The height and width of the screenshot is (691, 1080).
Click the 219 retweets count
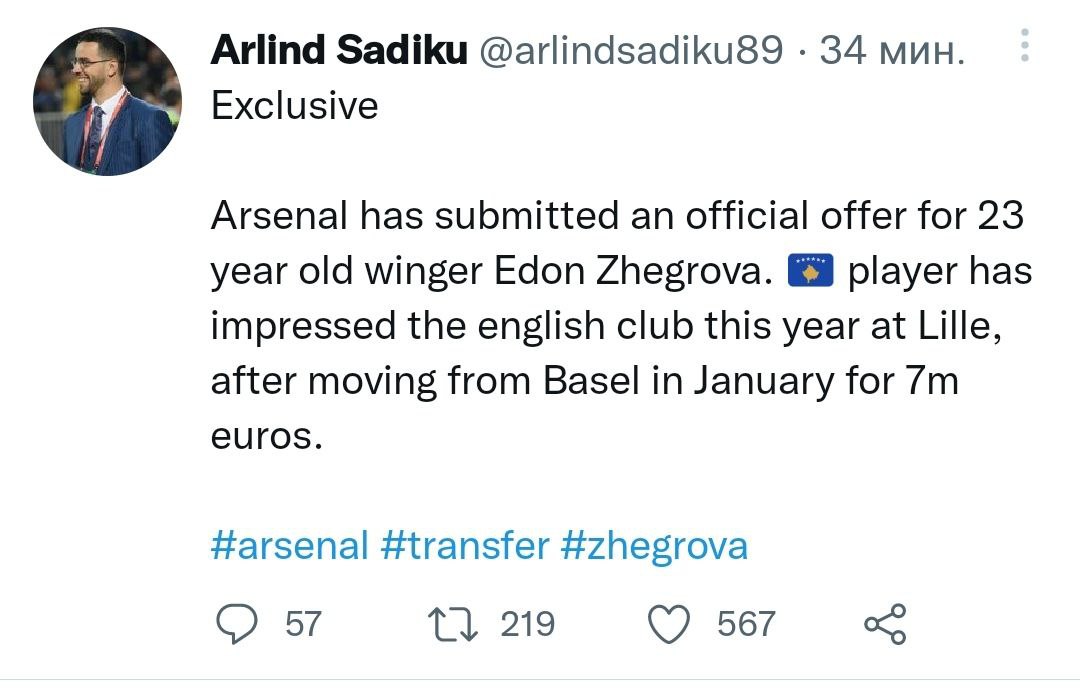tap(527, 624)
